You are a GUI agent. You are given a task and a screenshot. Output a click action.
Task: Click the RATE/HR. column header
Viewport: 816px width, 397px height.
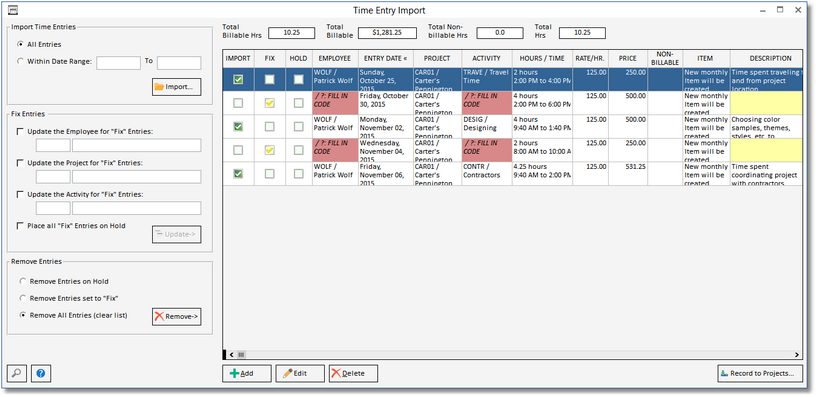[x=590, y=58]
